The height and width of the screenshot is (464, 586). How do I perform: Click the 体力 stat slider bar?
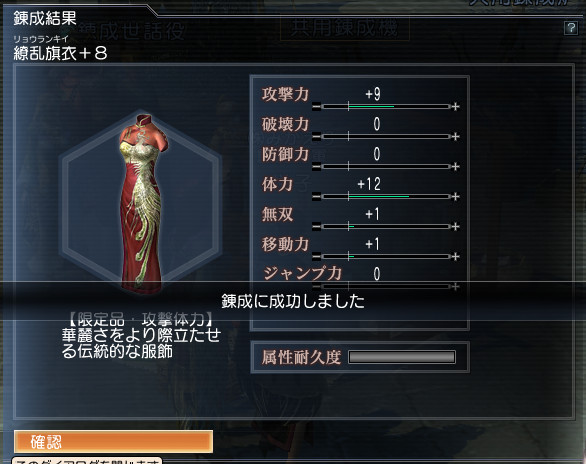click(x=386, y=197)
